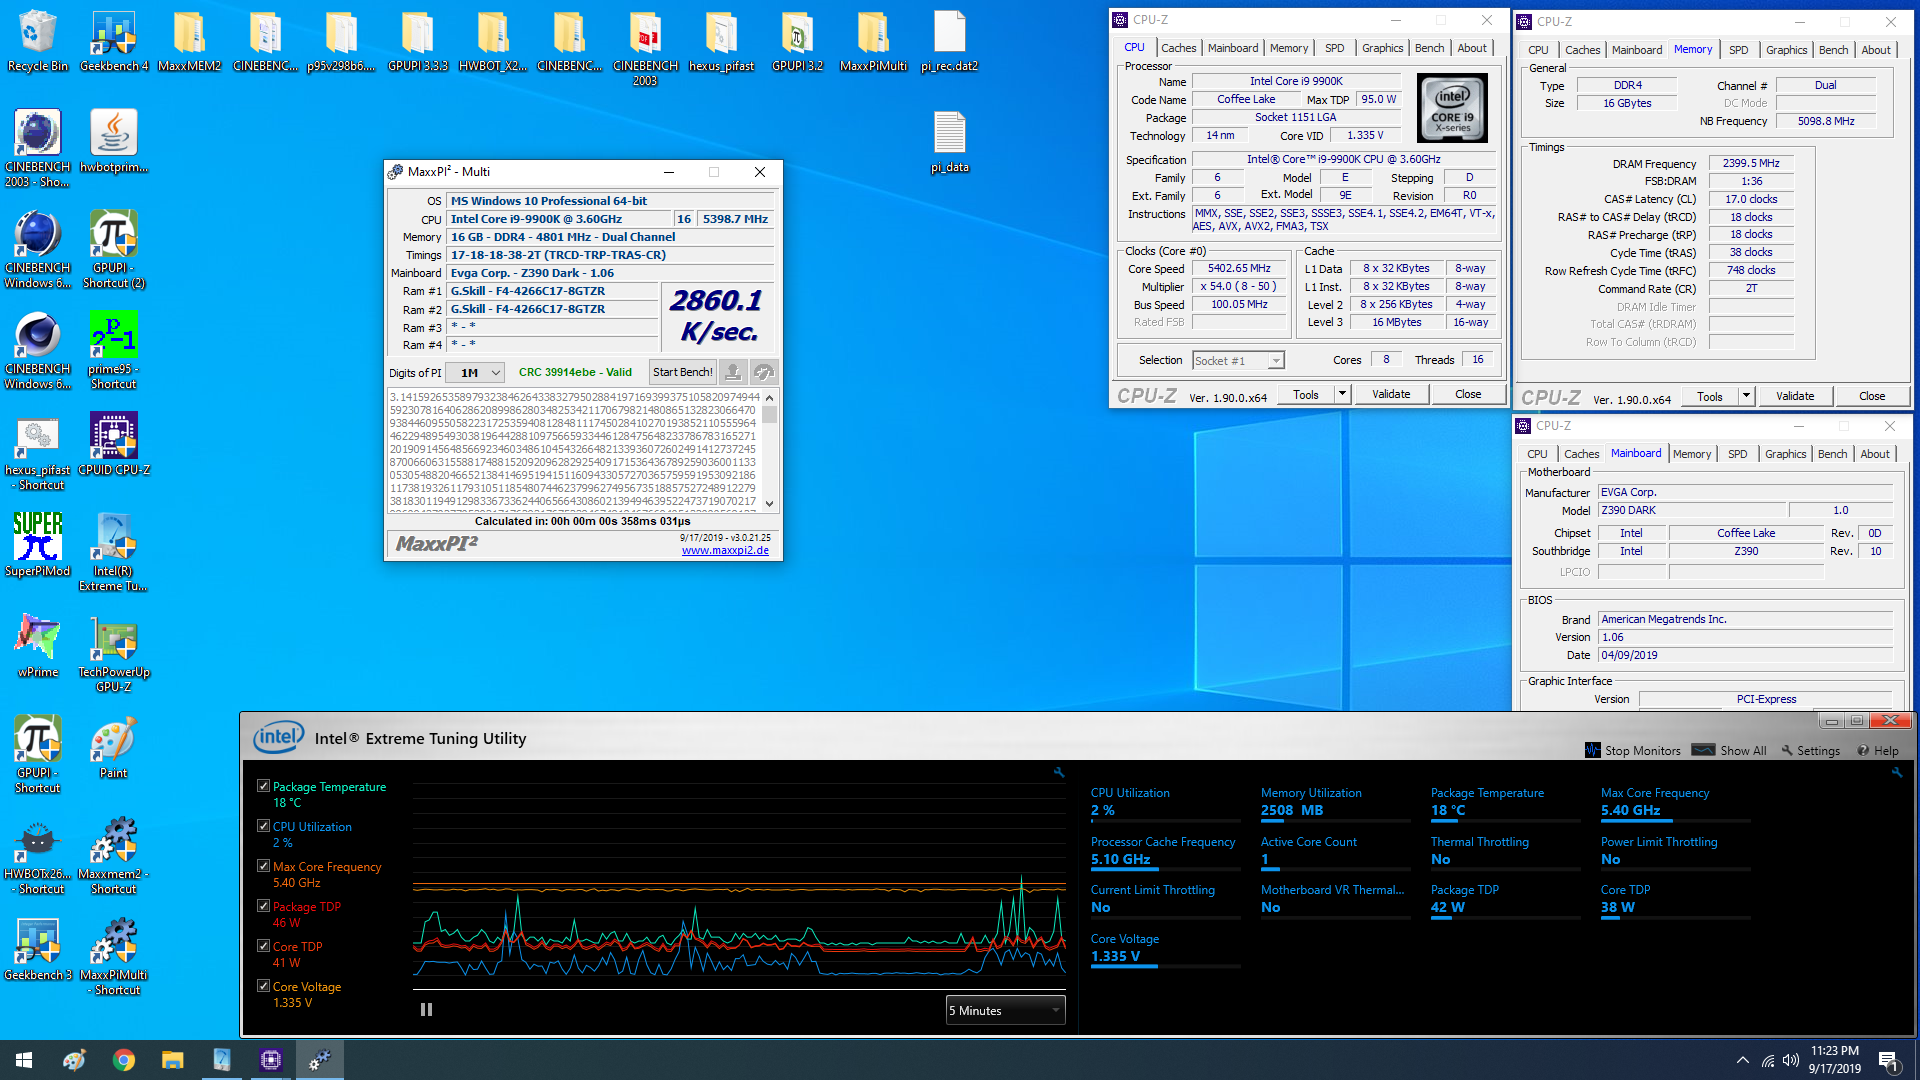Open TechPowerUp GPU-Z icon
1920x1080 pixels.
tap(114, 653)
